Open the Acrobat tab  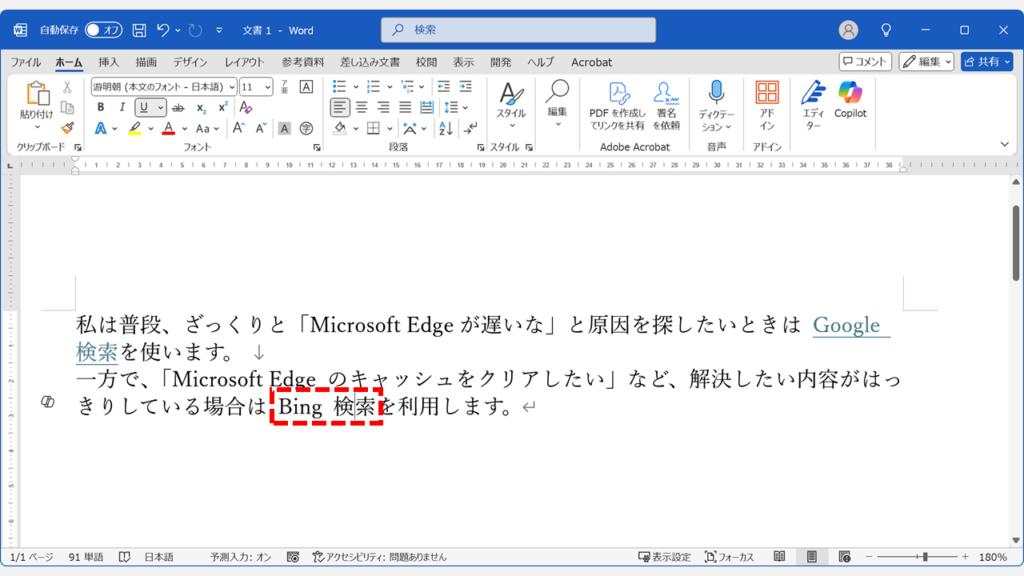592,62
